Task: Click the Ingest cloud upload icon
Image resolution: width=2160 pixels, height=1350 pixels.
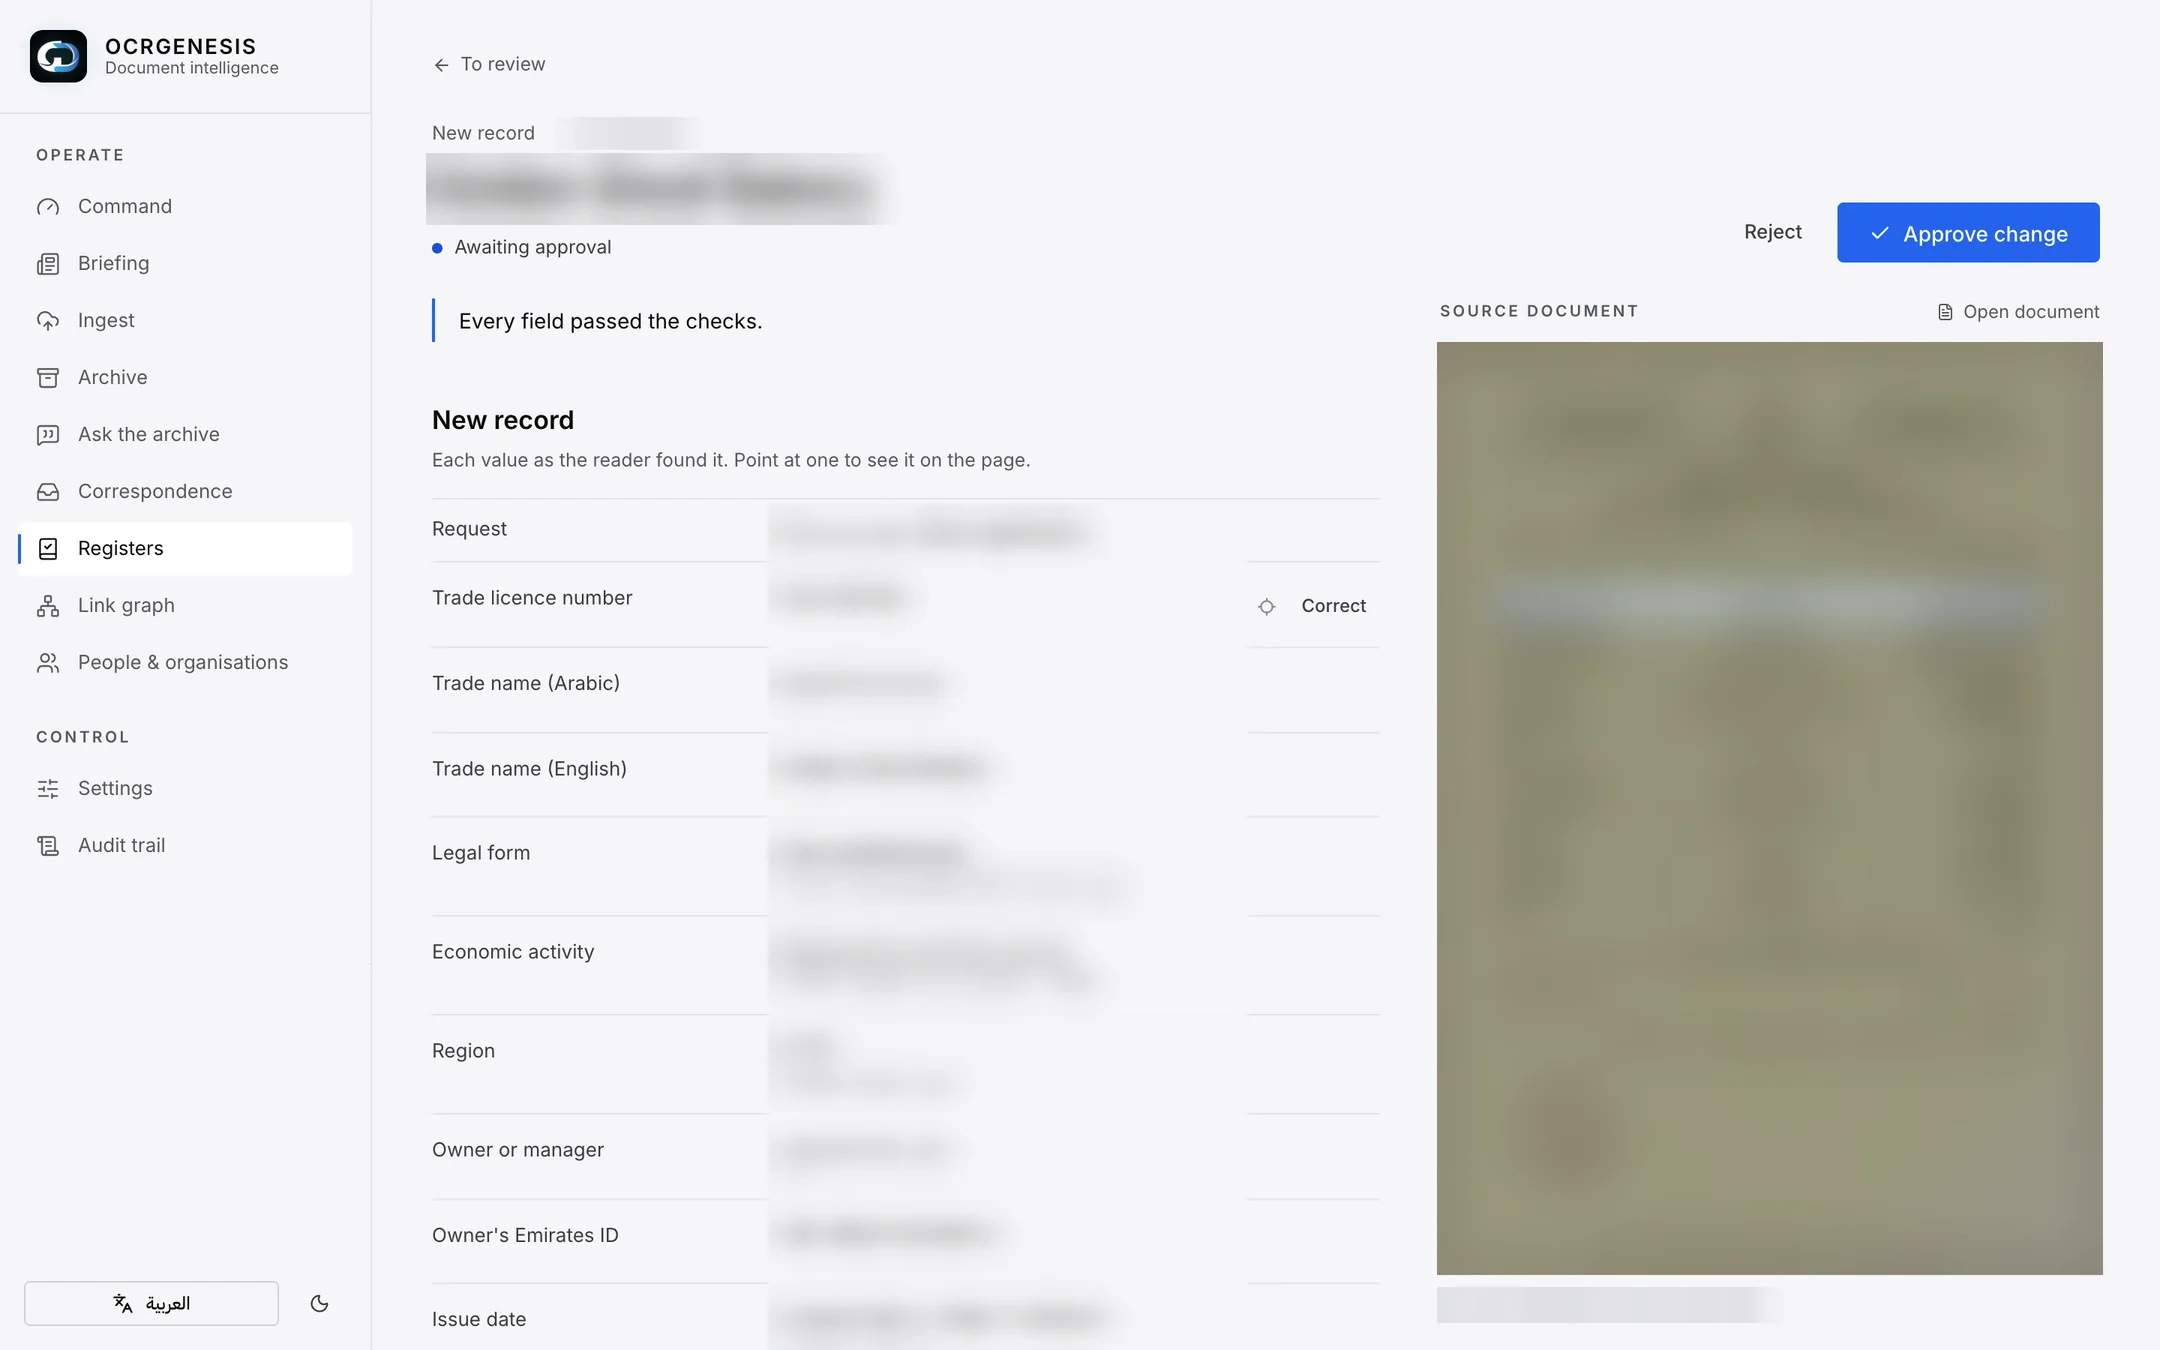Action: [48, 321]
